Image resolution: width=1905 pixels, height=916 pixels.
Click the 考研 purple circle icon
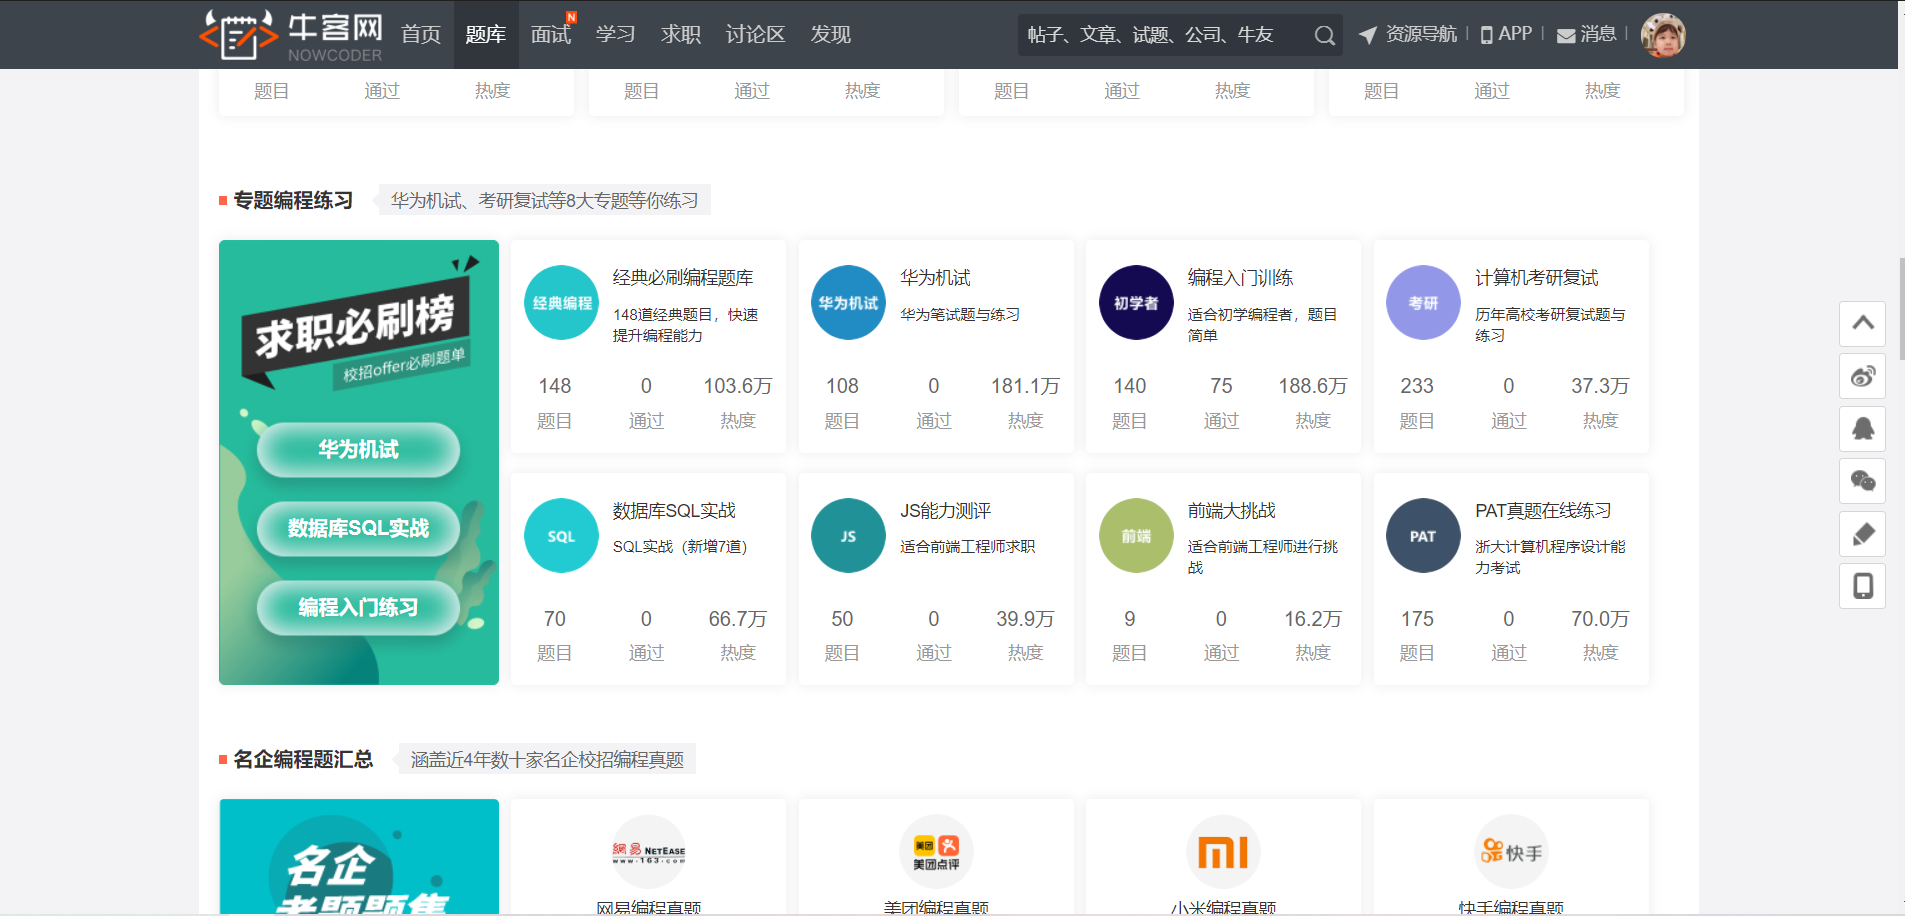click(1423, 303)
